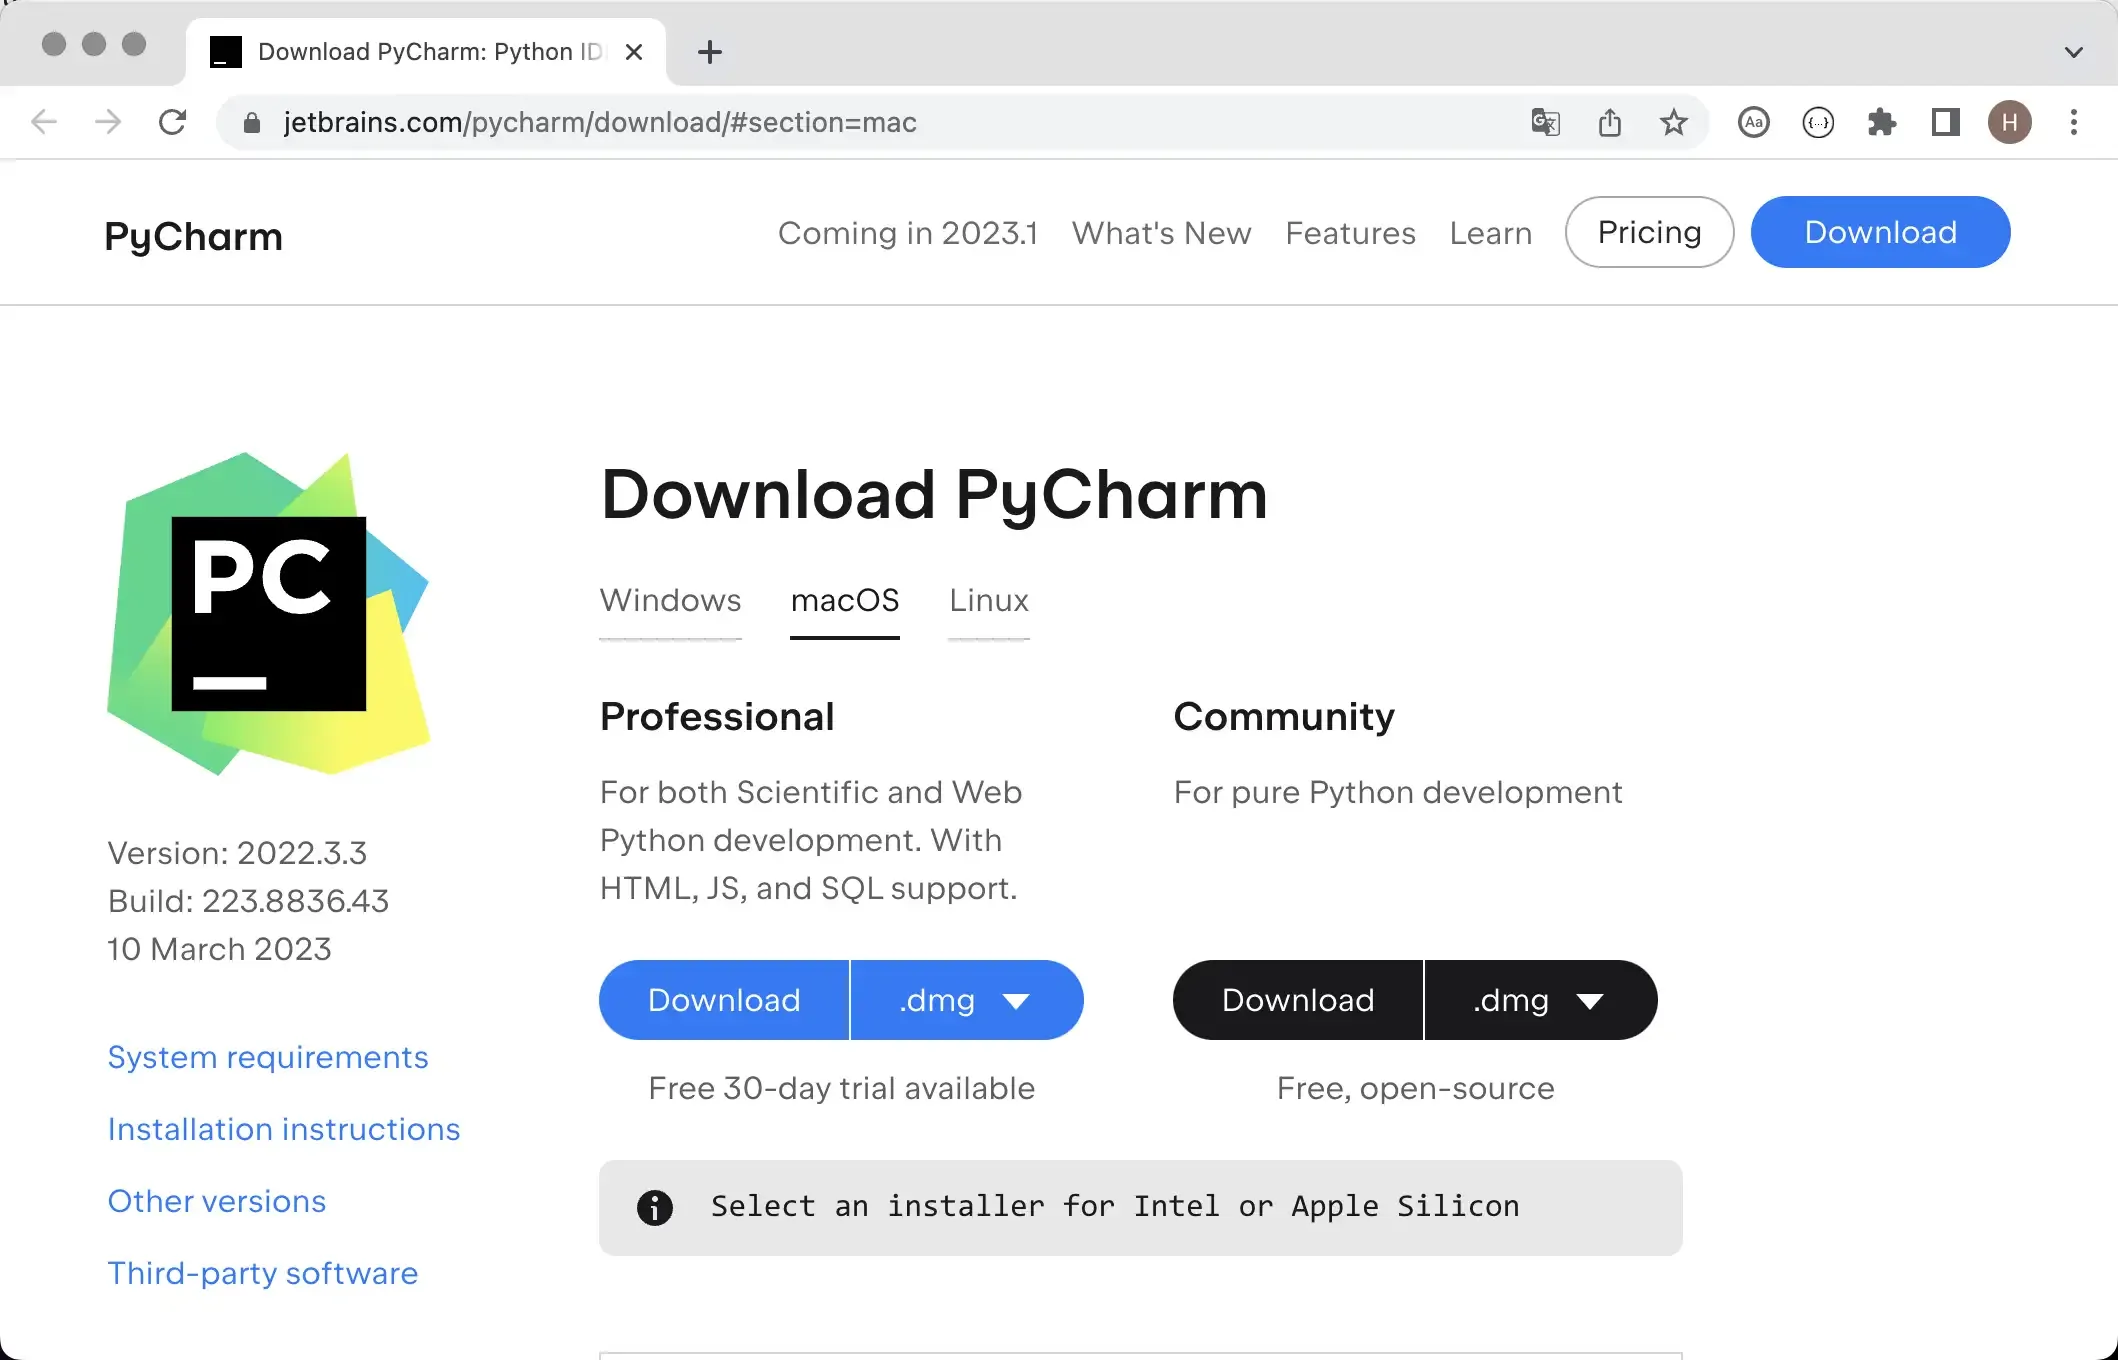This screenshot has height=1360, width=2118.
Task: Click the reload page icon
Action: tap(171, 122)
